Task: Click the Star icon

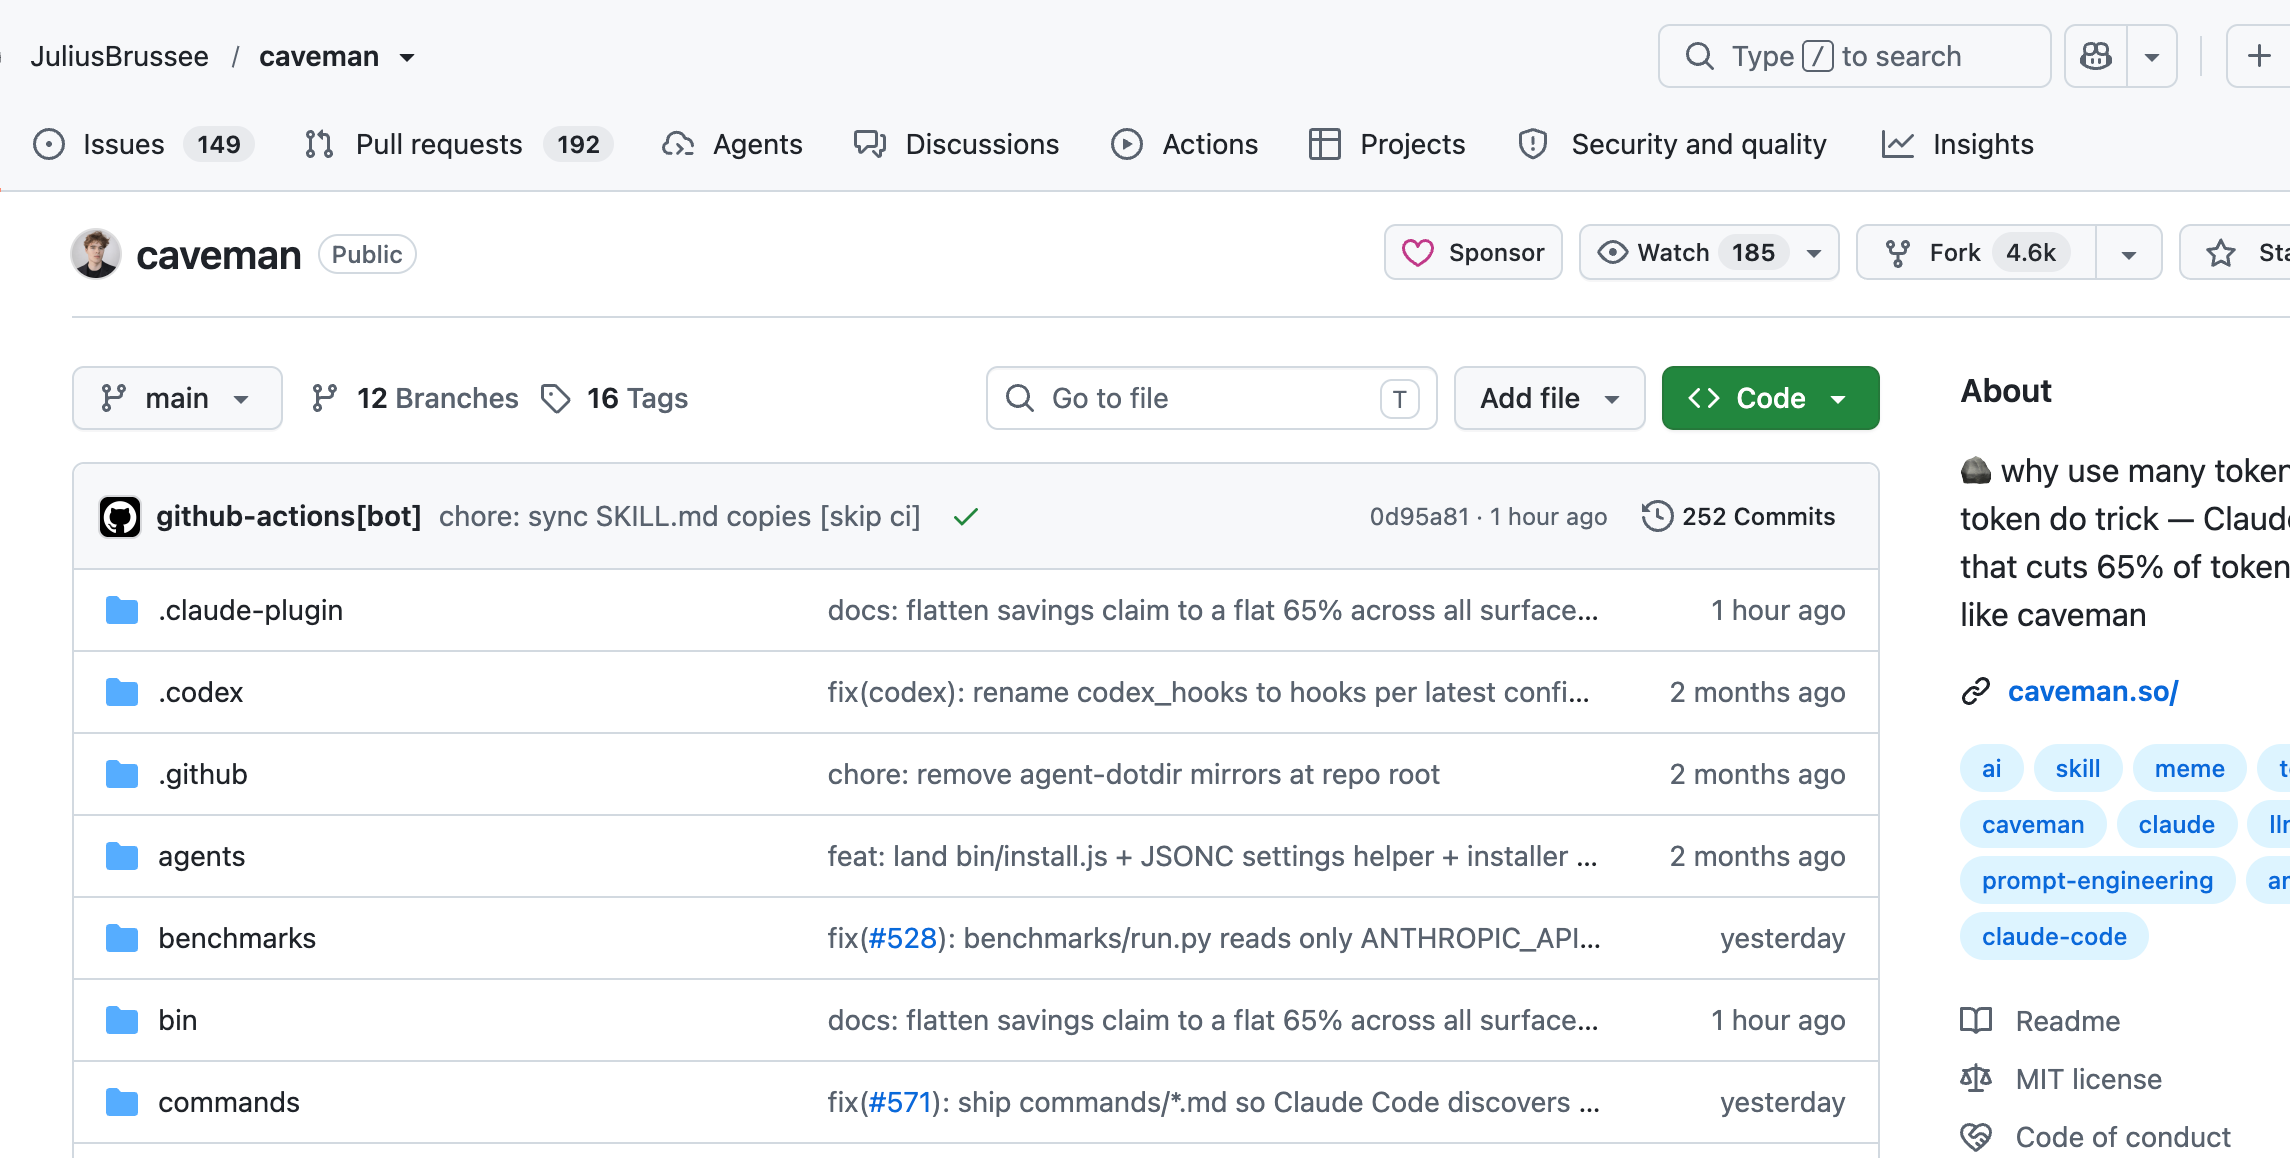Action: [x=2221, y=253]
